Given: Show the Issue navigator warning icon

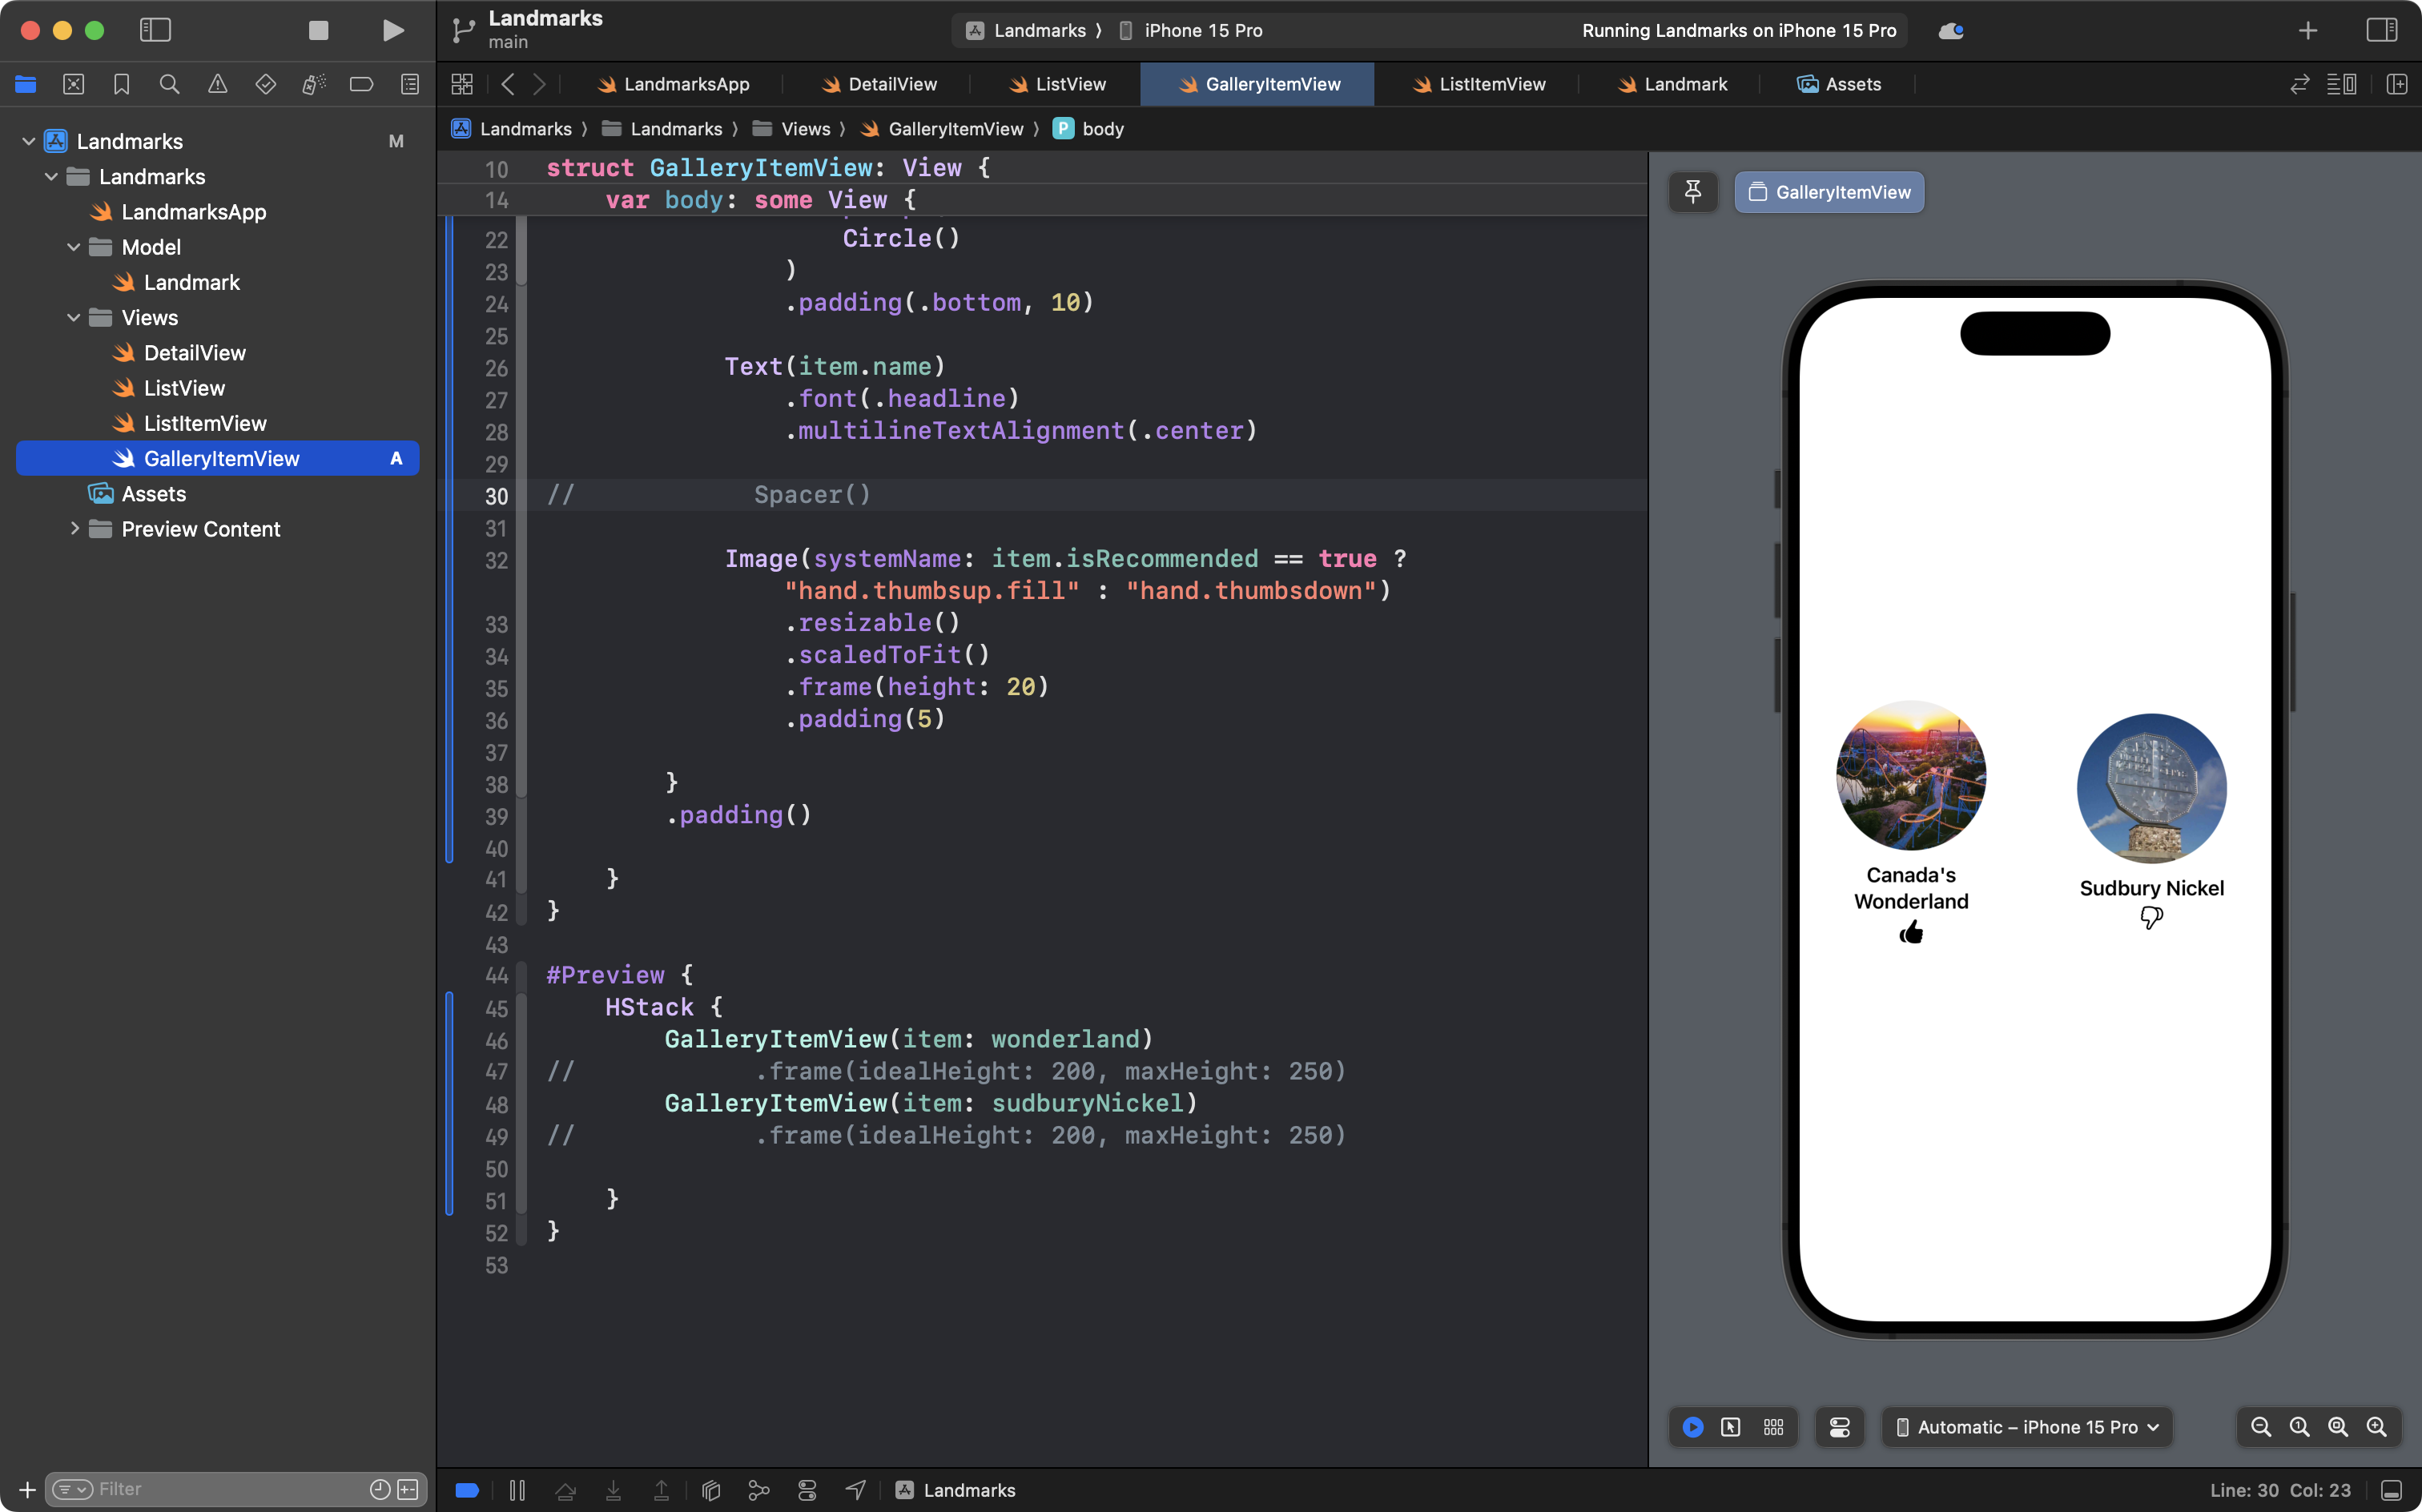Looking at the screenshot, I should pyautogui.click(x=217, y=84).
